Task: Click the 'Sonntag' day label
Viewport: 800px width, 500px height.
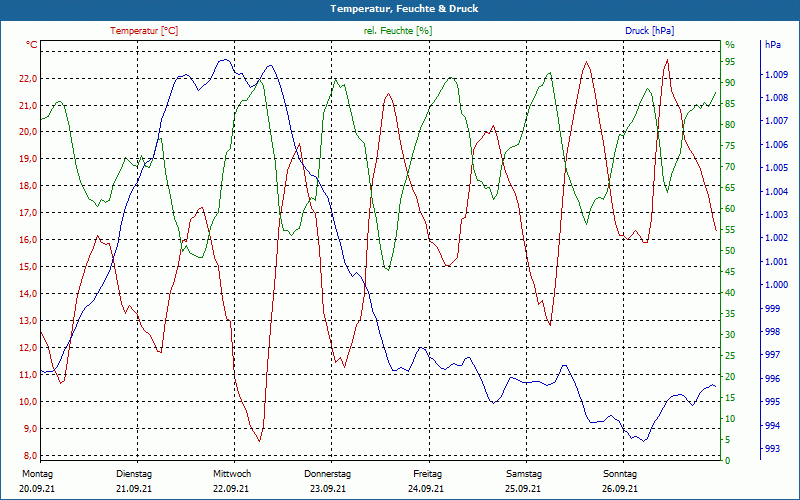Action: click(x=620, y=473)
